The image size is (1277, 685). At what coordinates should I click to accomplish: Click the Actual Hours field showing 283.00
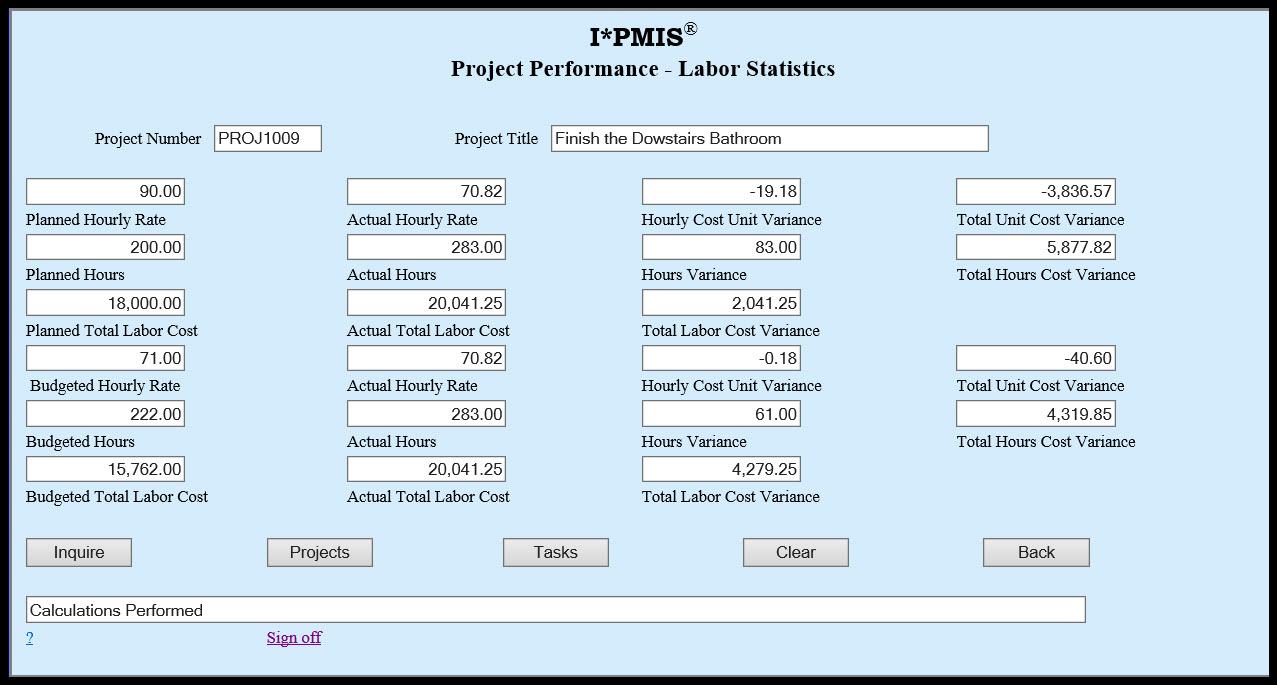(x=426, y=247)
